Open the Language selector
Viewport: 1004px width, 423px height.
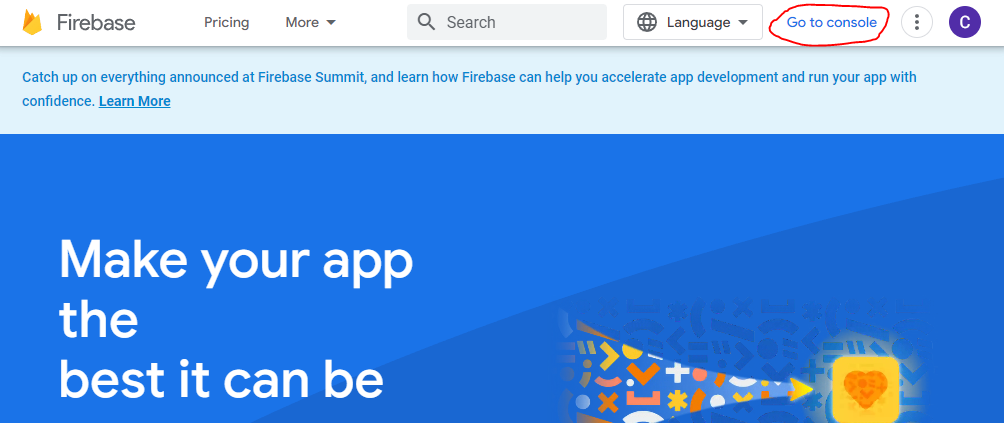point(693,22)
